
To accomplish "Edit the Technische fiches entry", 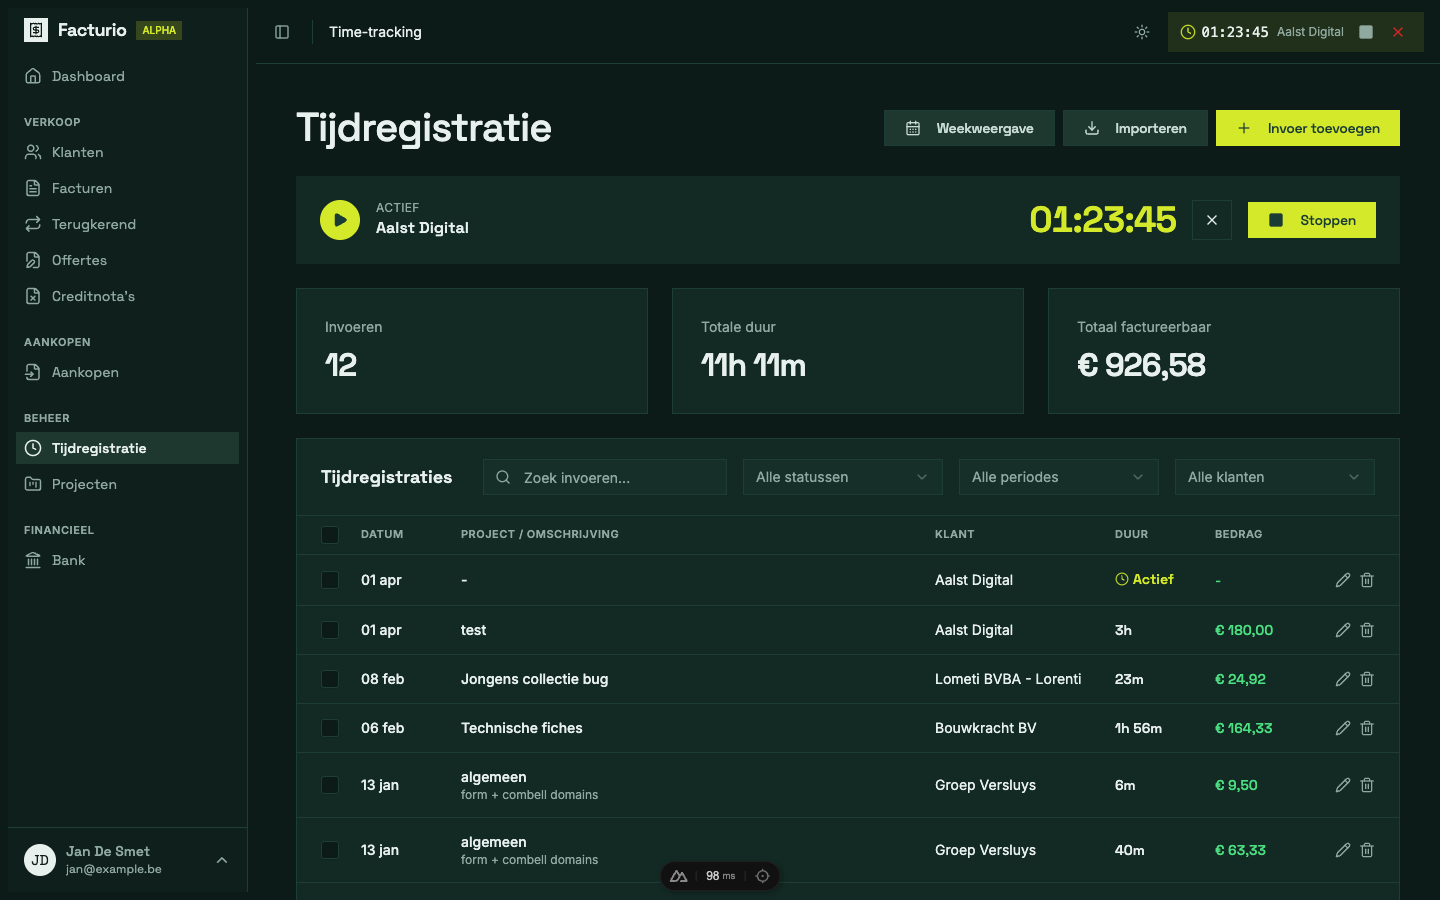I will point(1343,728).
